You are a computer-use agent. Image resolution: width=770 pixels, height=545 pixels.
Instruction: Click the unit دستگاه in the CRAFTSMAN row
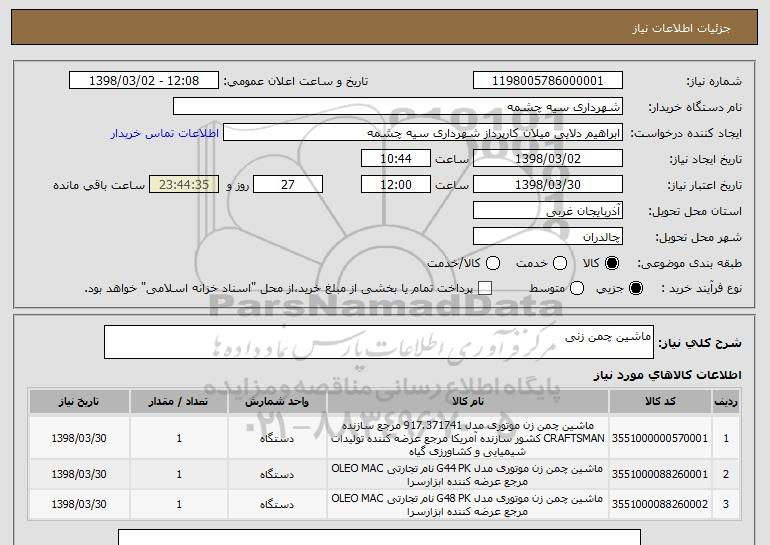pos(277,438)
